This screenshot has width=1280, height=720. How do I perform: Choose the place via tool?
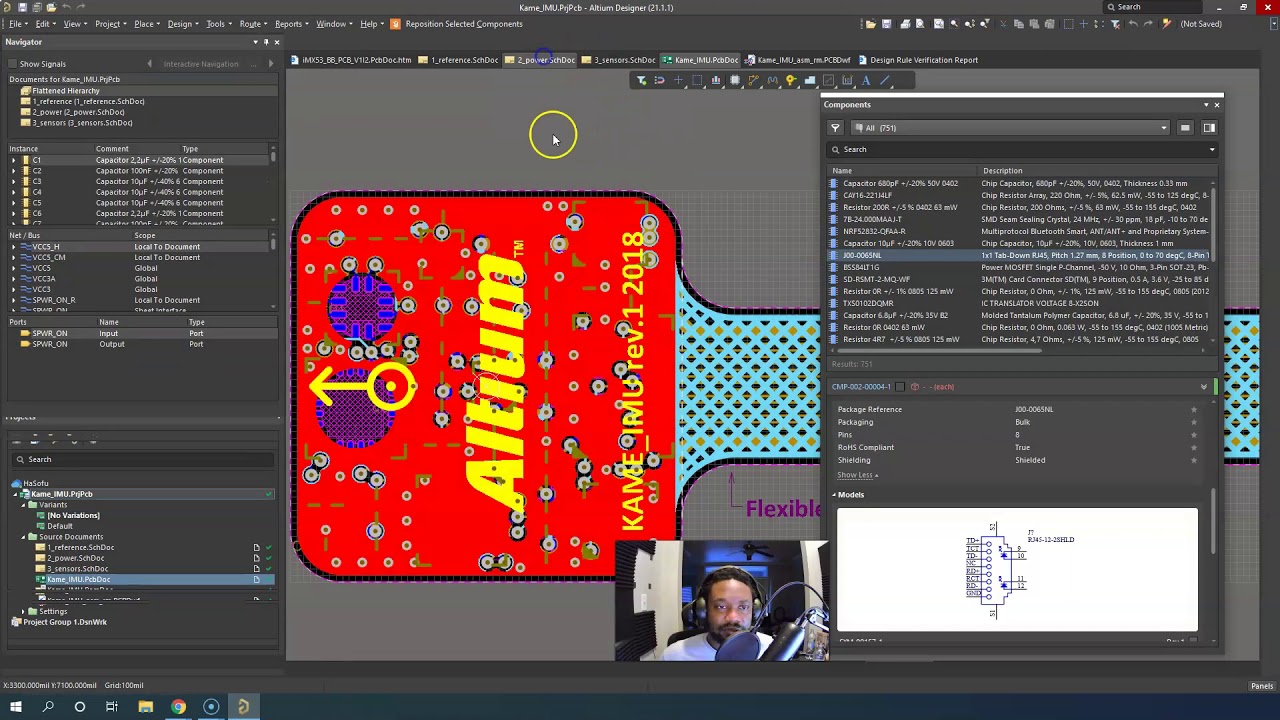pyautogui.click(x=791, y=80)
